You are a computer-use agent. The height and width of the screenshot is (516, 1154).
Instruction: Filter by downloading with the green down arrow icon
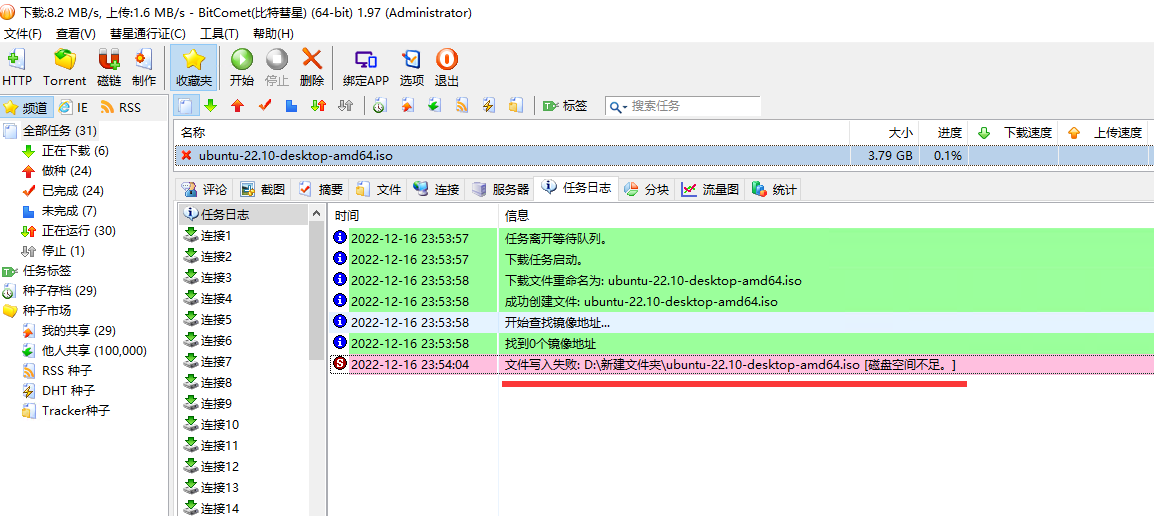[211, 106]
